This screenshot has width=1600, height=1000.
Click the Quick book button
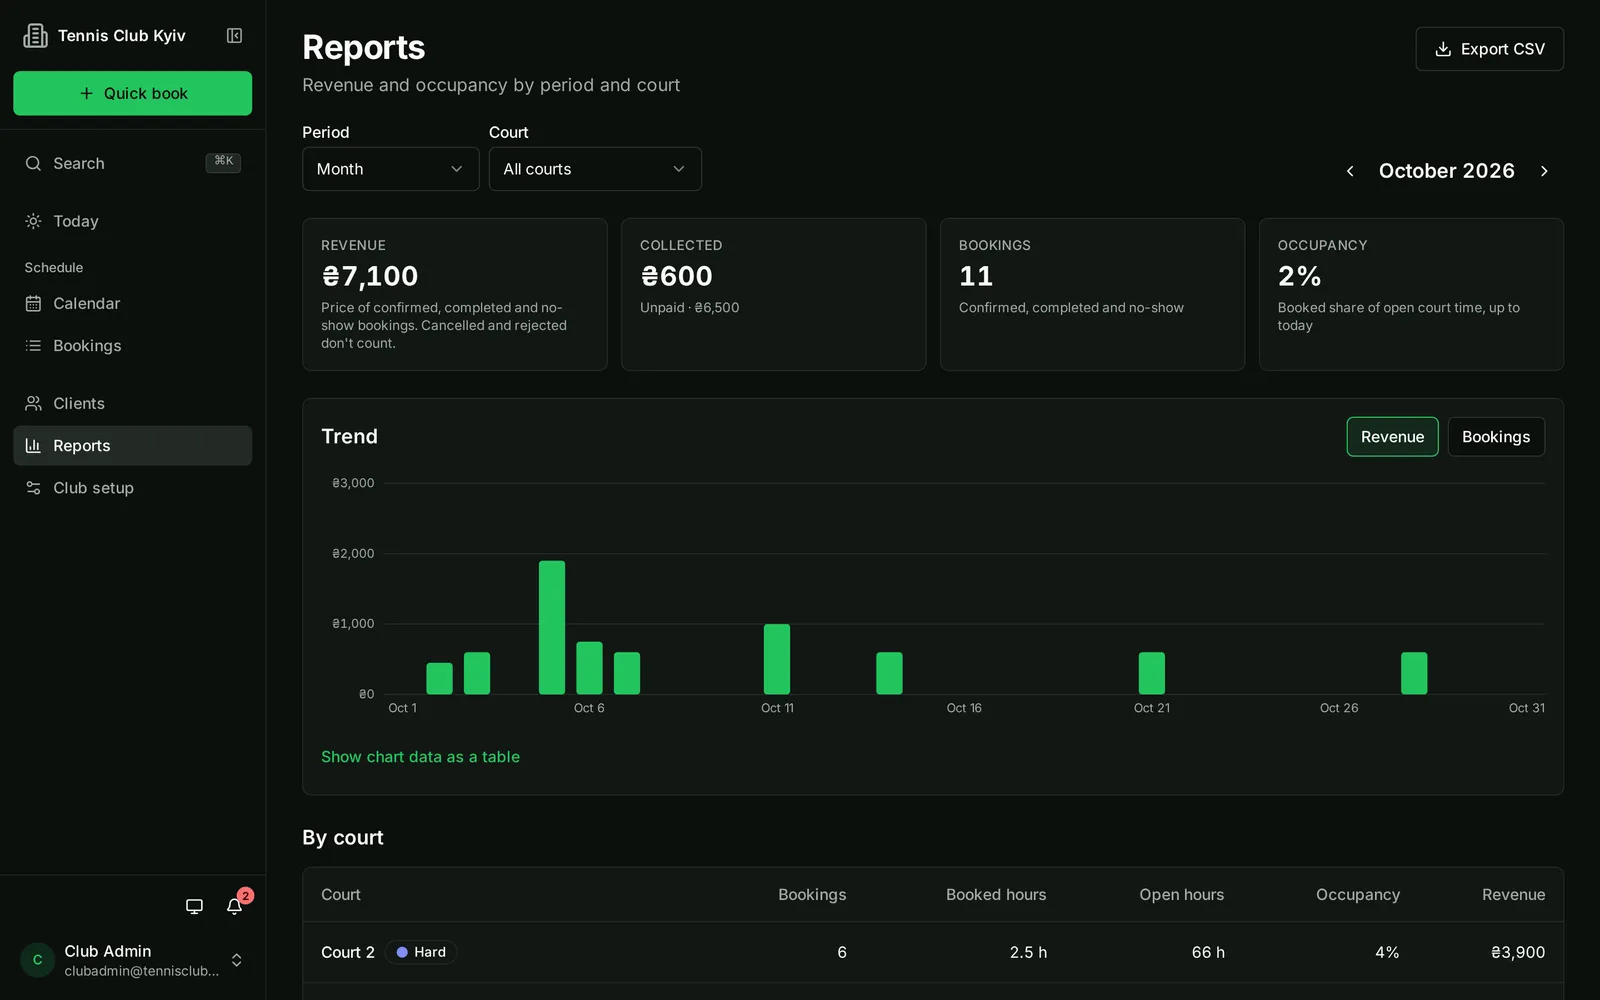pyautogui.click(x=133, y=93)
